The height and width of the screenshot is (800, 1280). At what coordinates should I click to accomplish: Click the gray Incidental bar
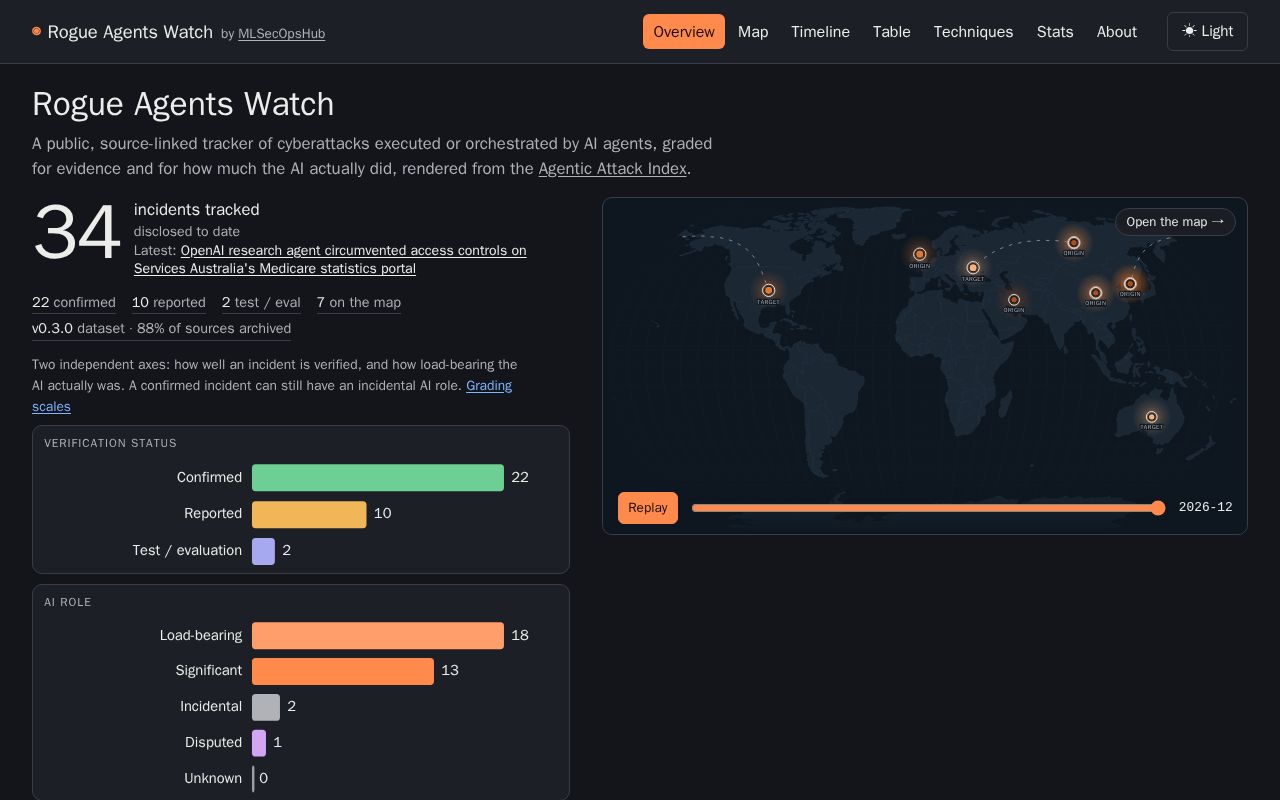point(266,707)
